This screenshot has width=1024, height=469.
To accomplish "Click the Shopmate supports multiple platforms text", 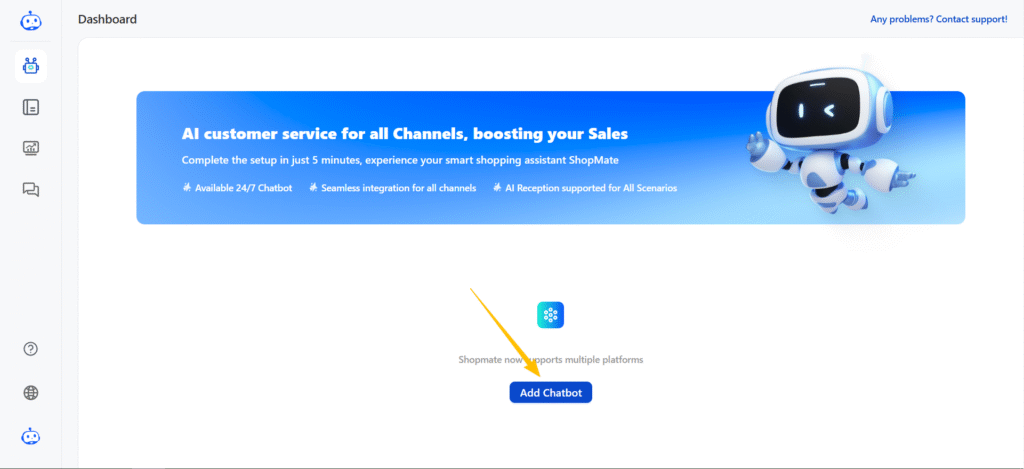I will [551, 360].
